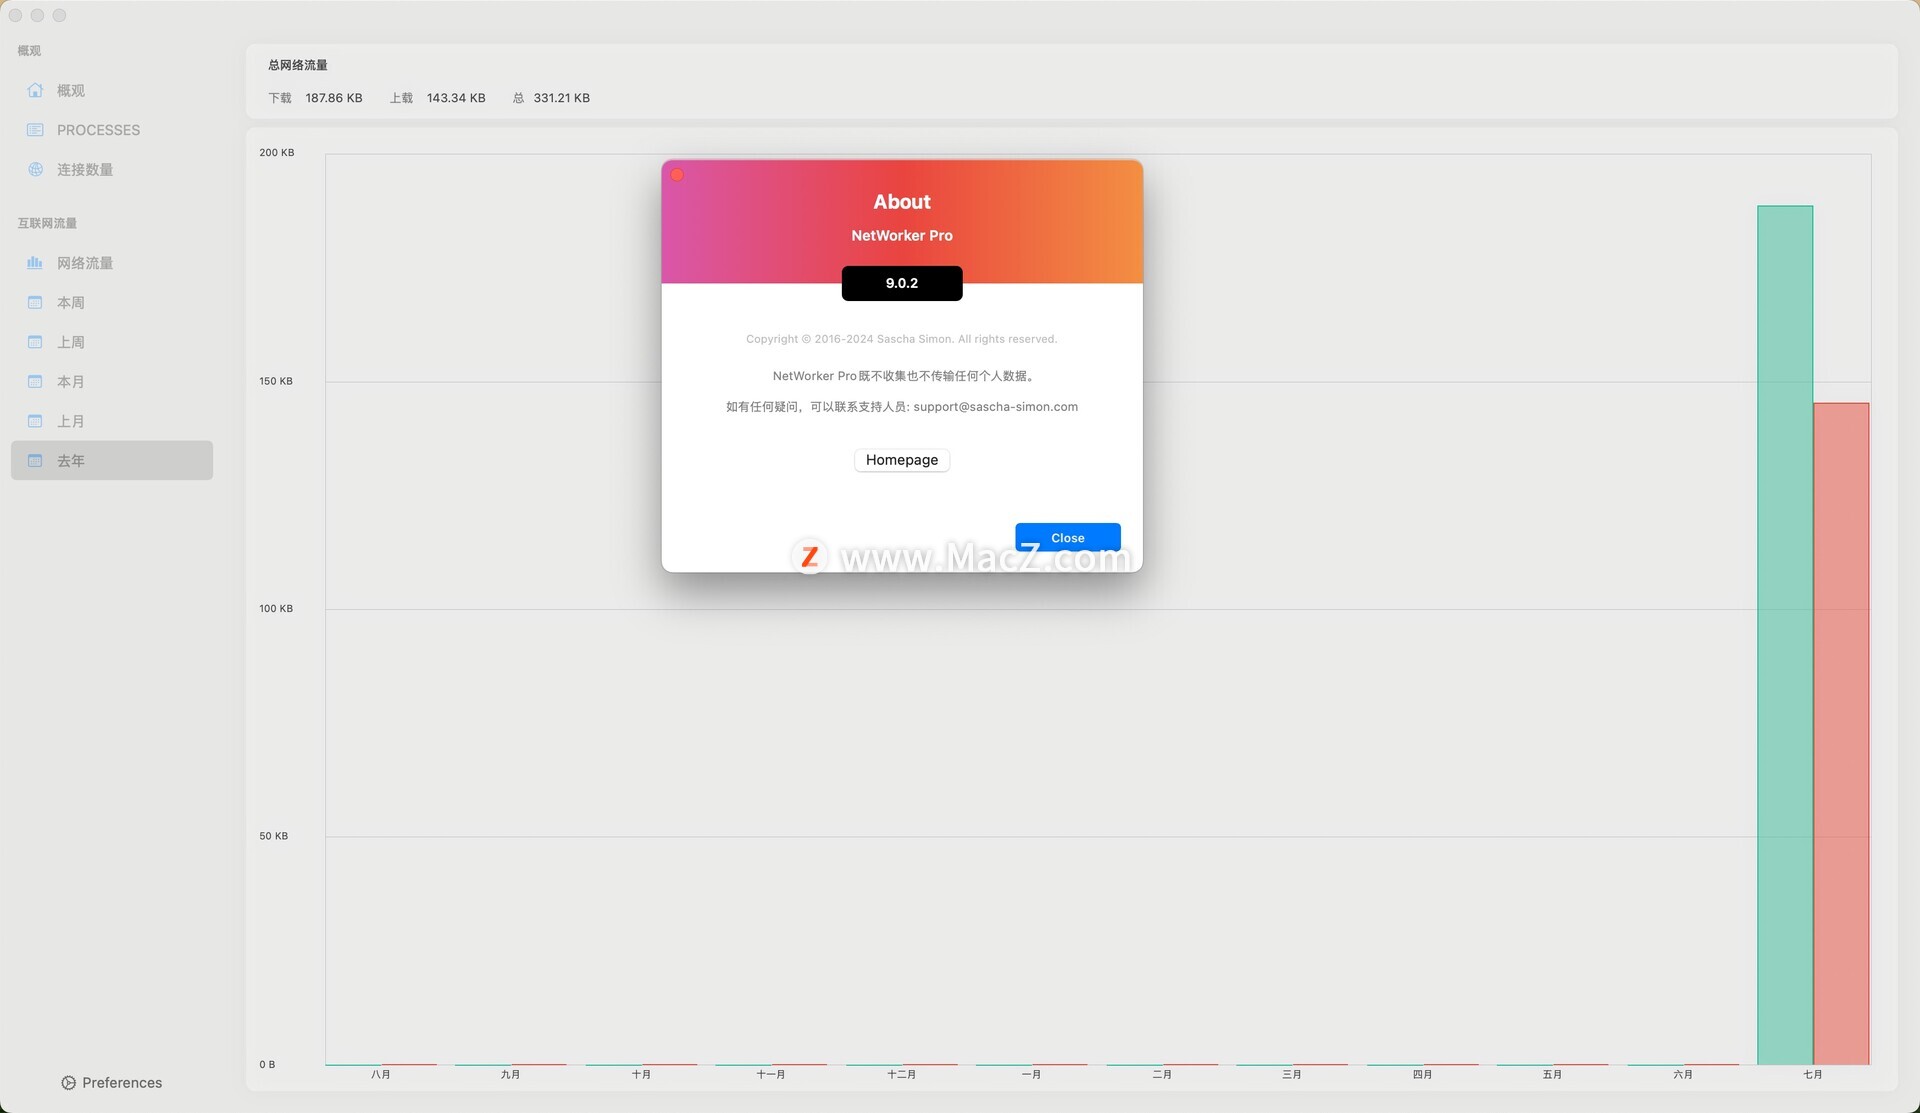The image size is (1920, 1113).
Task: Select the 去年 sidebar item
Action: 111,460
